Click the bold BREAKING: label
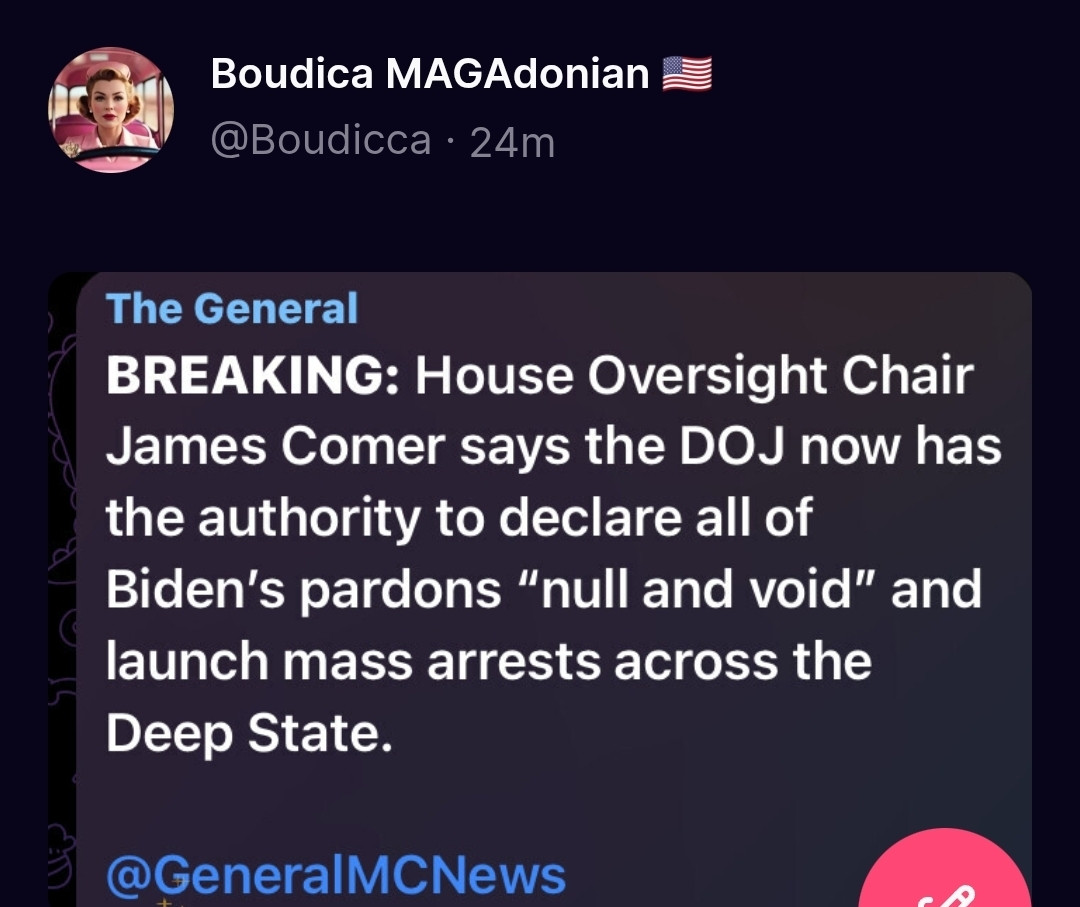Viewport: 1080px width, 907px height. pos(252,375)
